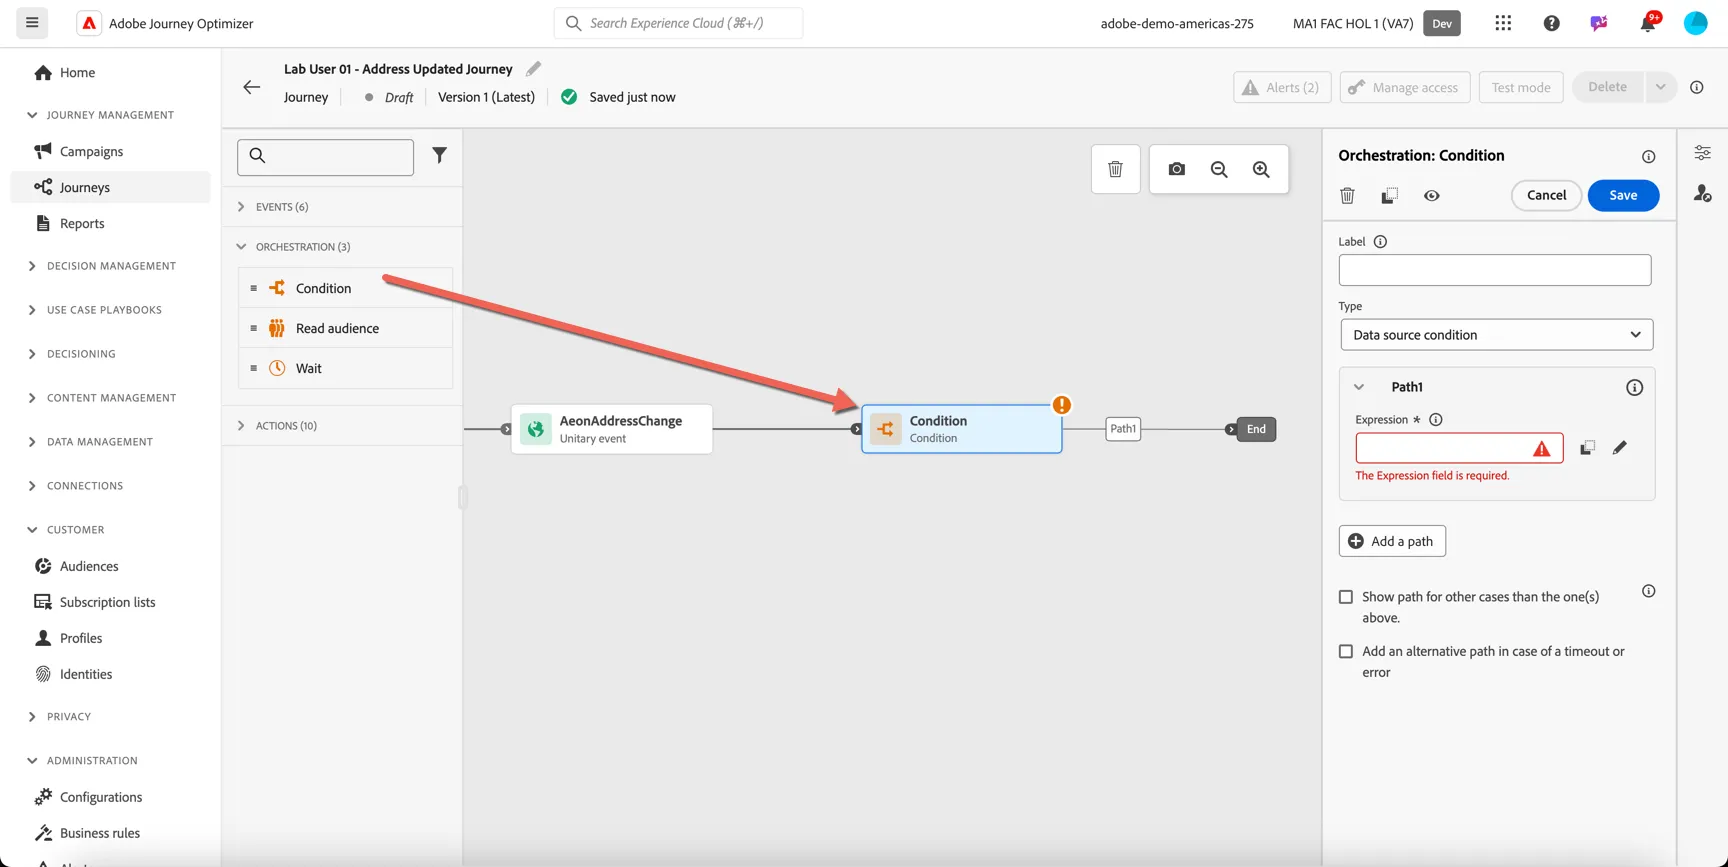Image resolution: width=1728 pixels, height=867 pixels.
Task: Zoom out of the journey canvas
Action: 1219,169
